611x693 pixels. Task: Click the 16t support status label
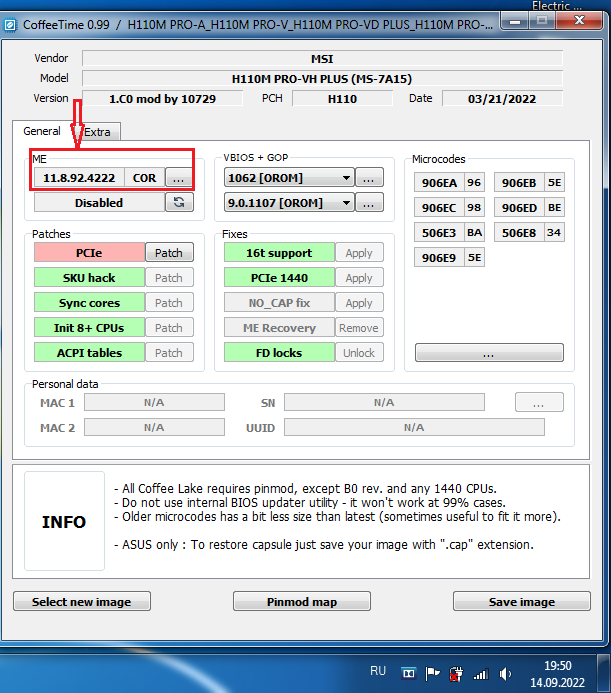[x=279, y=253]
